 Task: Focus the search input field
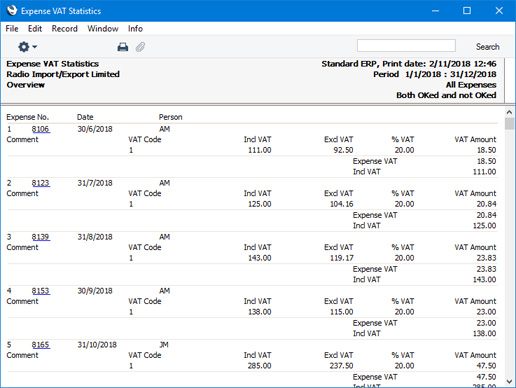406,46
